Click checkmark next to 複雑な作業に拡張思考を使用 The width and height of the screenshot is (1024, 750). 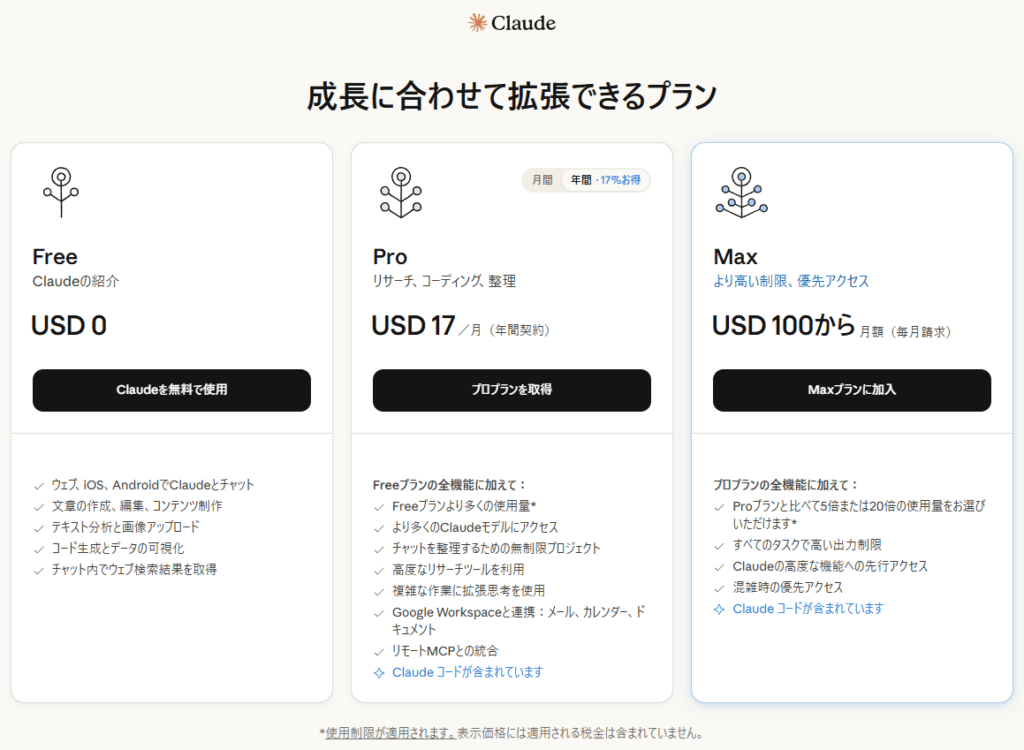tap(379, 592)
